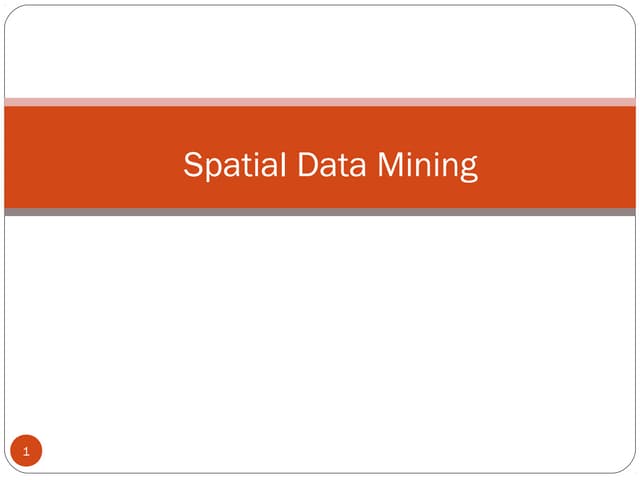The width and height of the screenshot is (640, 480).
Task: Select the "Spatial Data Mining" title text
Action: 330,164
